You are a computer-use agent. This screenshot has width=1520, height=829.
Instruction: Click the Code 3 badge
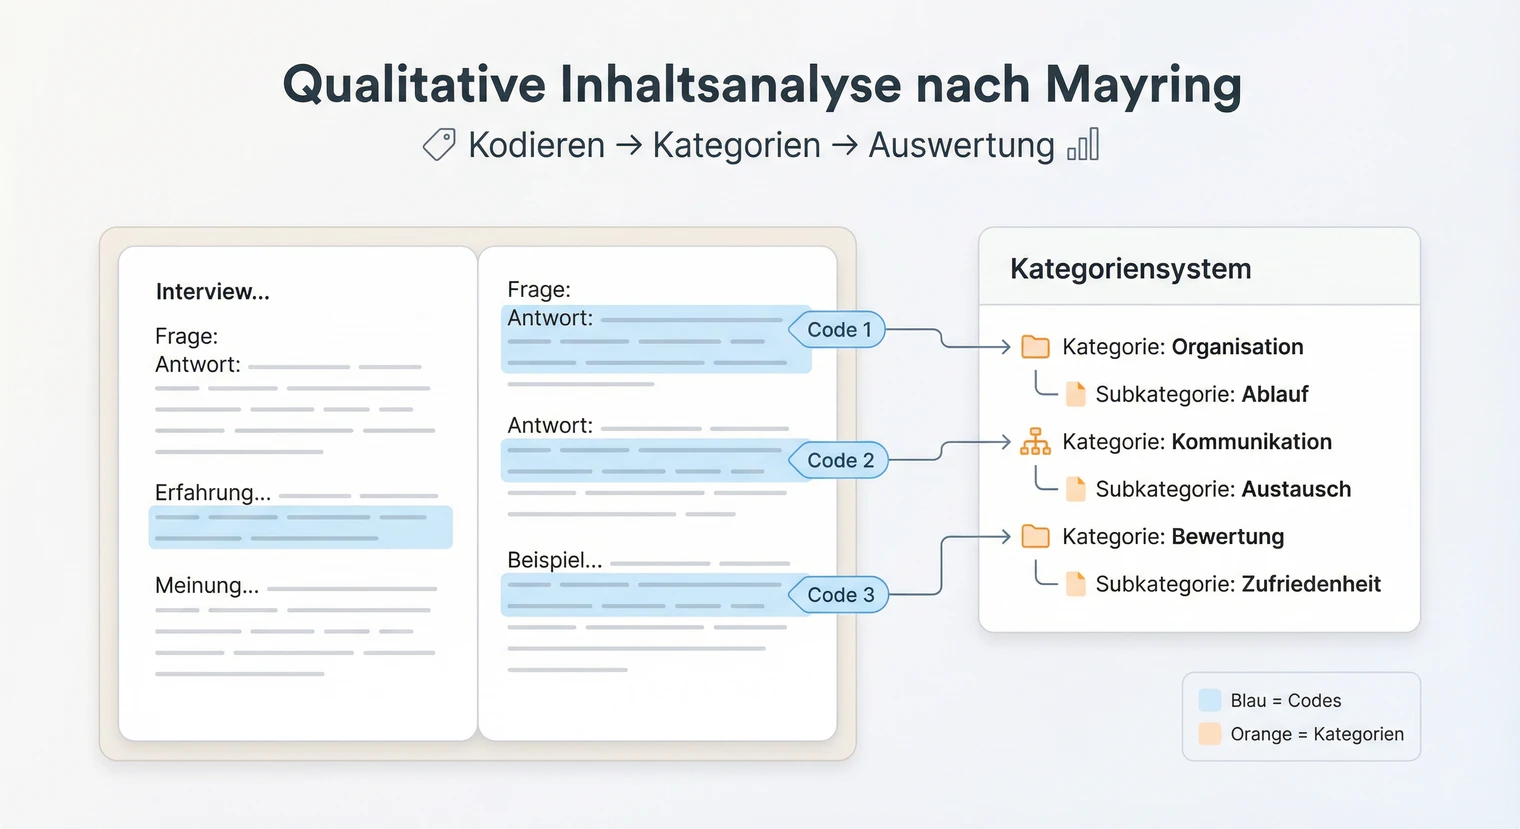coord(838,594)
